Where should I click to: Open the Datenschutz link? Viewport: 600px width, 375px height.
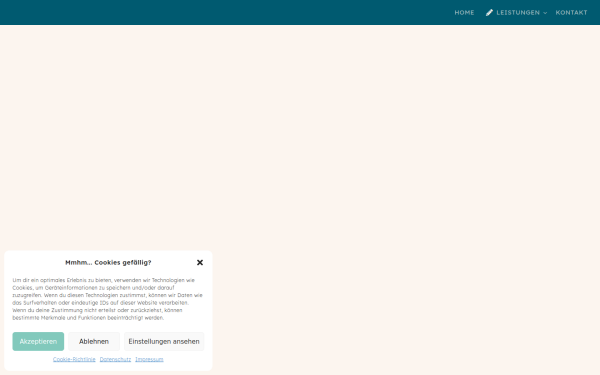click(x=115, y=359)
